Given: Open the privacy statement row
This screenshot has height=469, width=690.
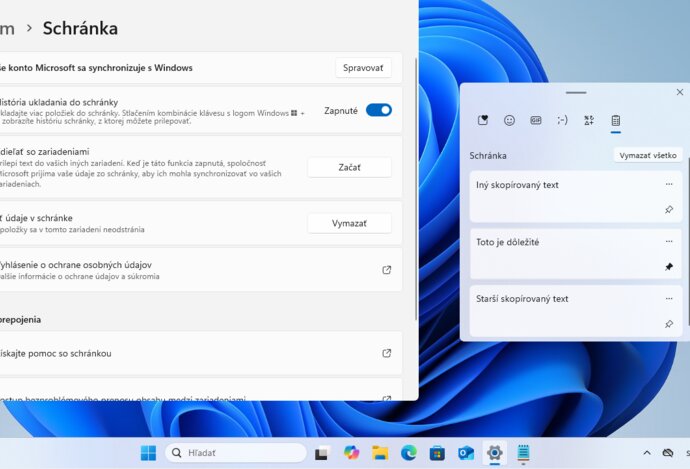Looking at the screenshot, I should coord(201,270).
